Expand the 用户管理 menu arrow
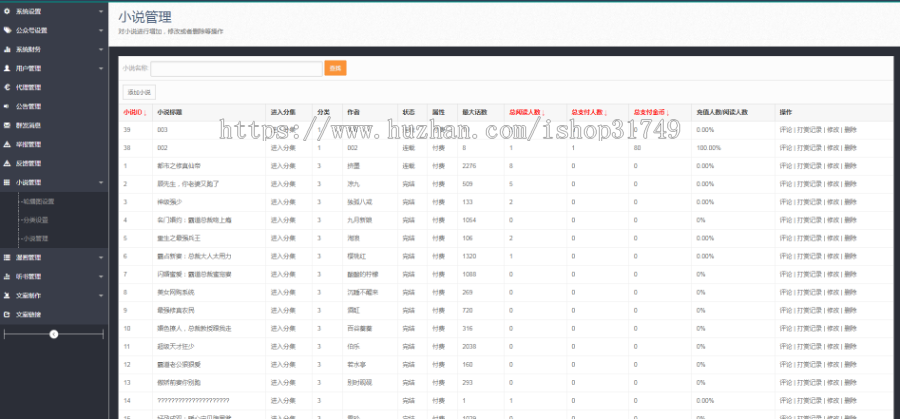Viewport: 900px width, 419px height. point(101,68)
